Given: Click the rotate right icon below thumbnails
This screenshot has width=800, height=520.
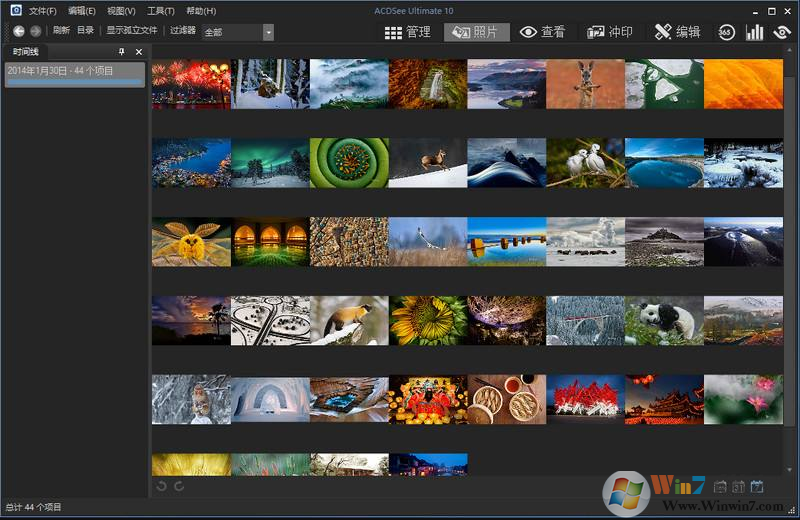Looking at the screenshot, I should coord(179,486).
